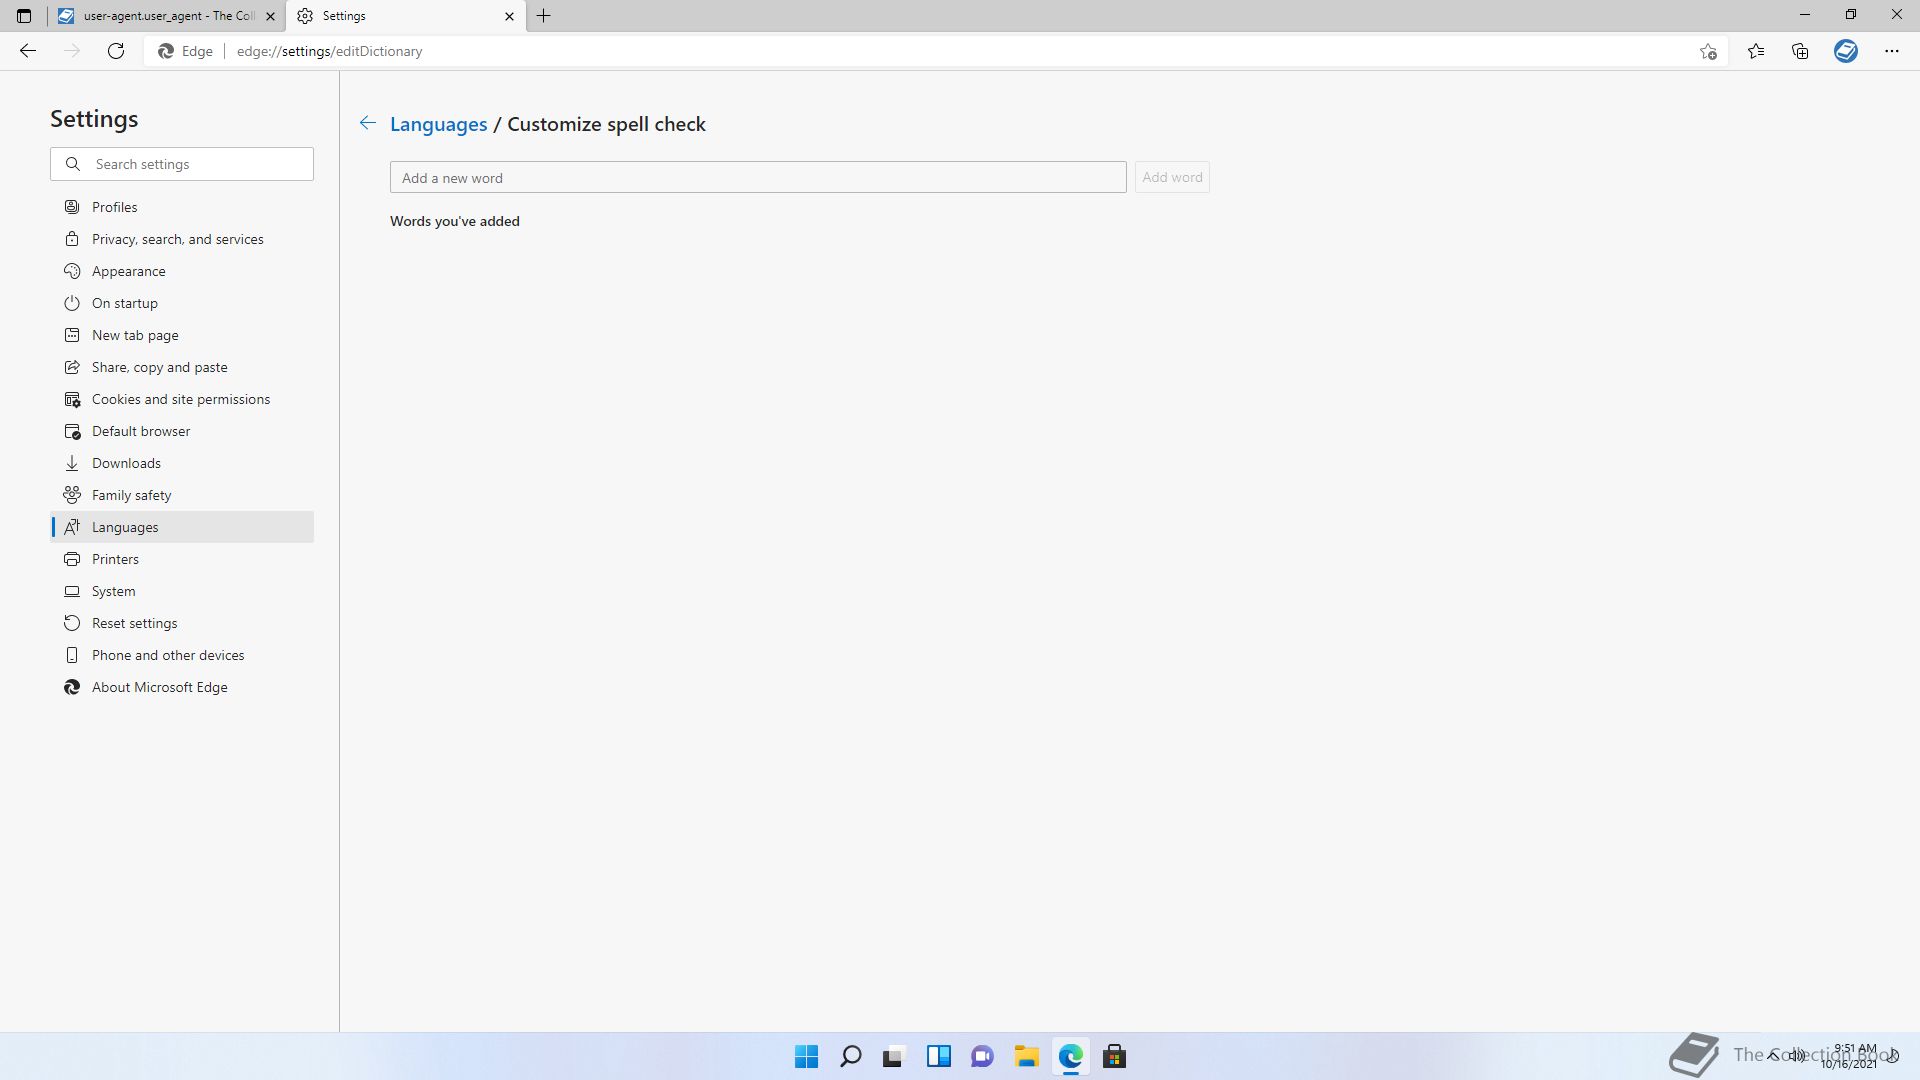Open File Explorer from the taskbar
This screenshot has width=1920, height=1080.
click(x=1026, y=1056)
